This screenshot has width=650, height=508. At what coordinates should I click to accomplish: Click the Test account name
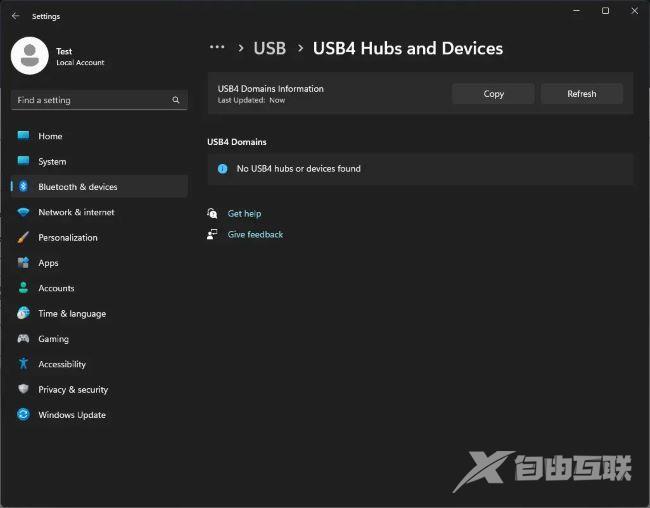(64, 51)
